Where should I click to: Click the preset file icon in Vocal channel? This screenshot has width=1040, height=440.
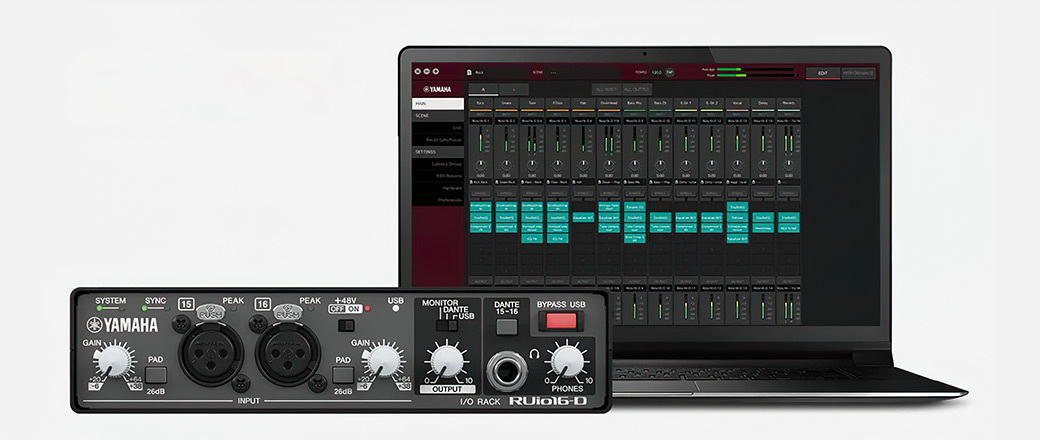click(728, 181)
